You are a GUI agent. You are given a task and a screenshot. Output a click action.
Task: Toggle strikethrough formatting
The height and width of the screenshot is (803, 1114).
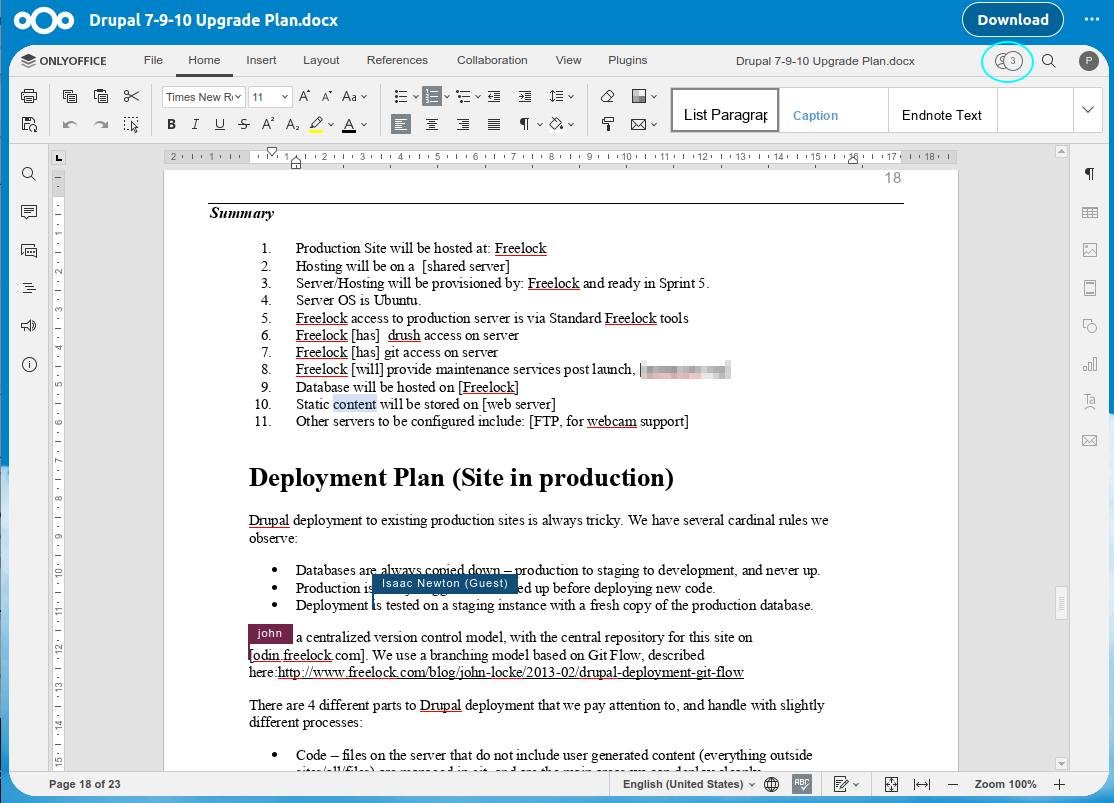(x=244, y=124)
